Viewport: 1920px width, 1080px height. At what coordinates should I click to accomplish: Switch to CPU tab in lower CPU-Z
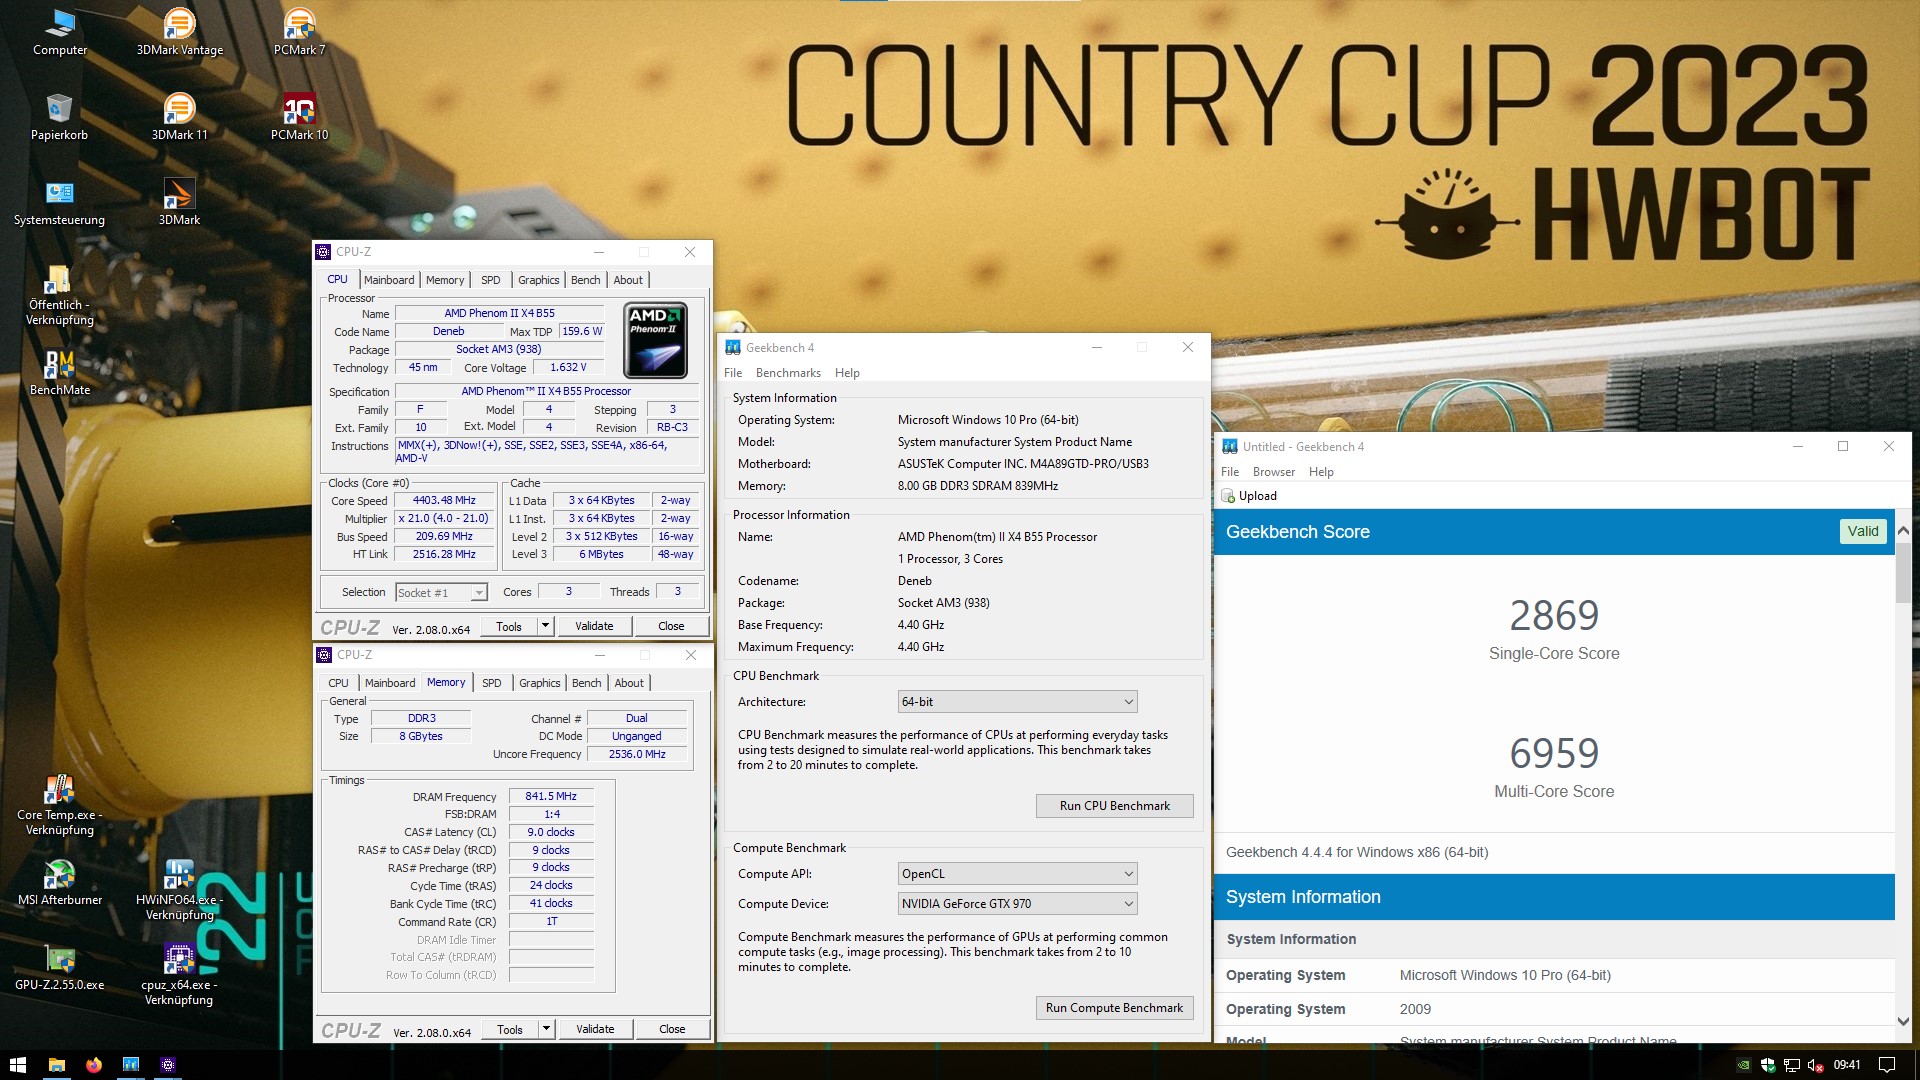[x=338, y=683]
